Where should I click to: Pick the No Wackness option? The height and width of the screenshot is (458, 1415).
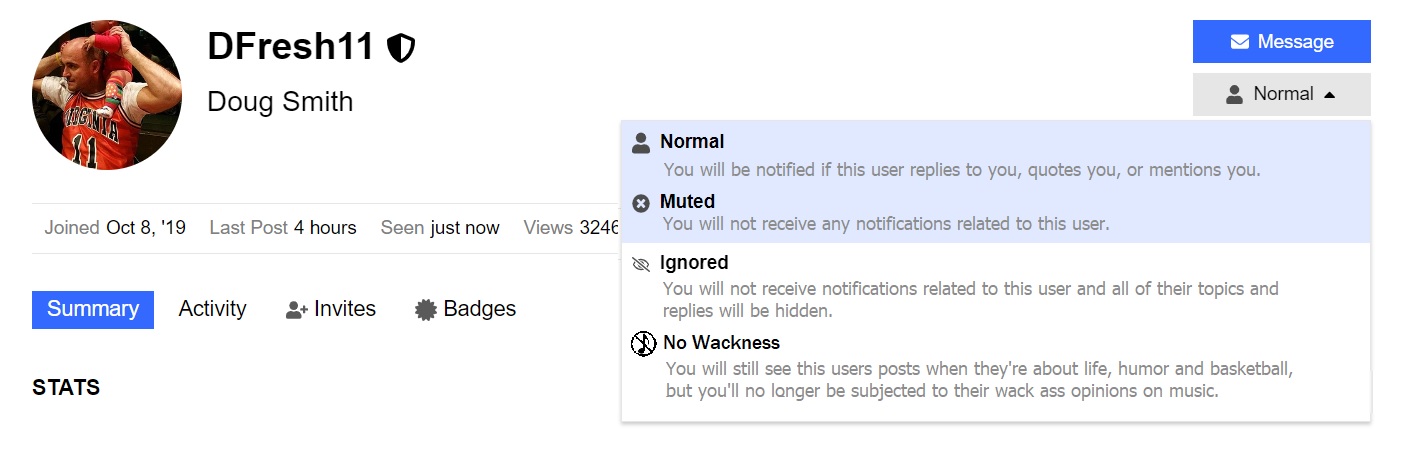point(721,343)
